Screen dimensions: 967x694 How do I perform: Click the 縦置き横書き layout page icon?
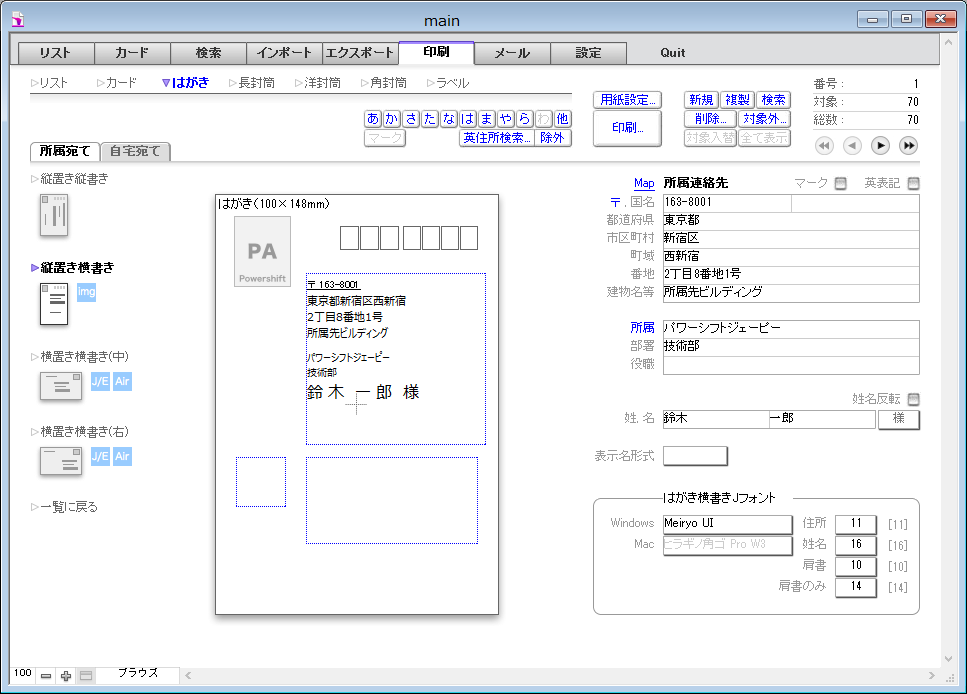(53, 304)
